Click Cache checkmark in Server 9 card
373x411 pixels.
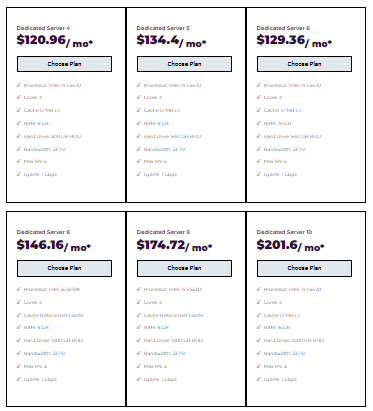click(139, 315)
